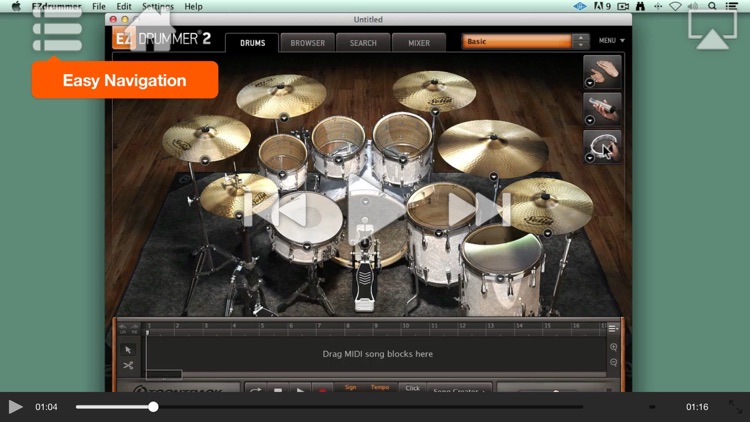Click the 01:16 total time label

click(697, 407)
